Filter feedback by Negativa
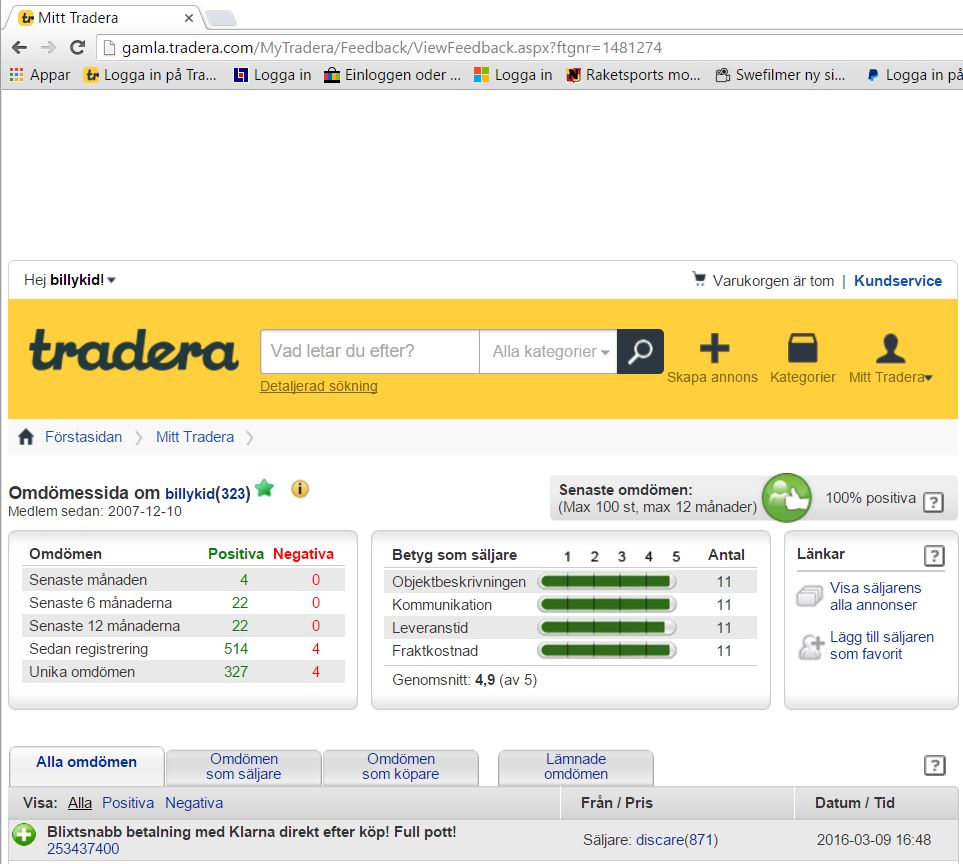Screen dimensions: 963x864 coord(194,803)
